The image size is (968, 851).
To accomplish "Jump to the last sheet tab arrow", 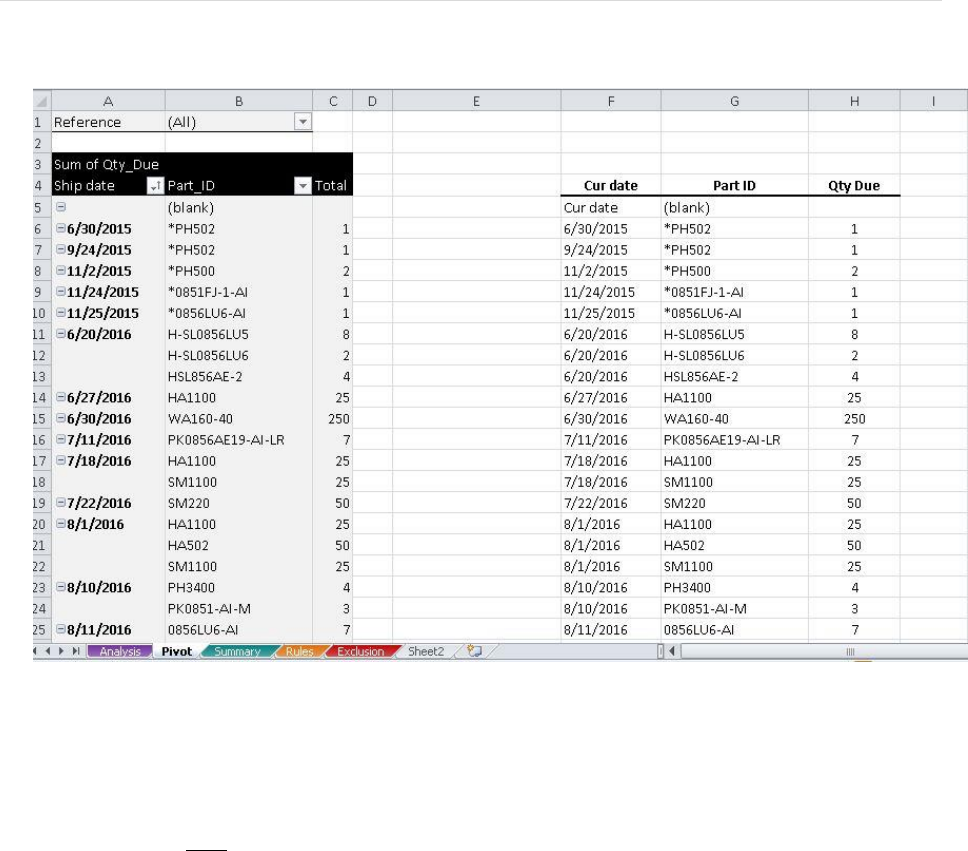I will [75, 651].
